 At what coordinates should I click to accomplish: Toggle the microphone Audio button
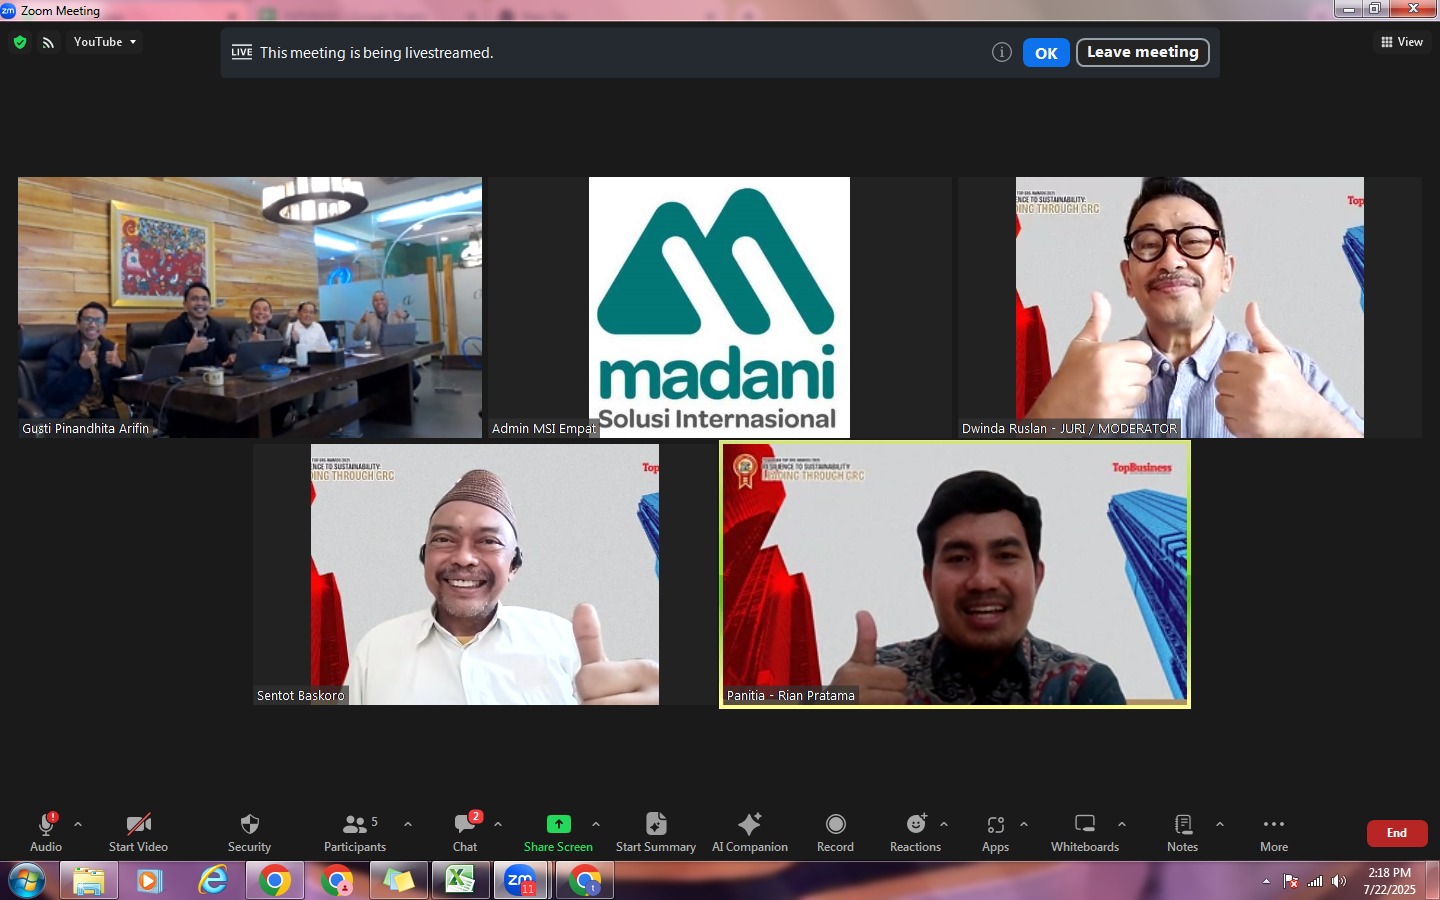coord(46,832)
